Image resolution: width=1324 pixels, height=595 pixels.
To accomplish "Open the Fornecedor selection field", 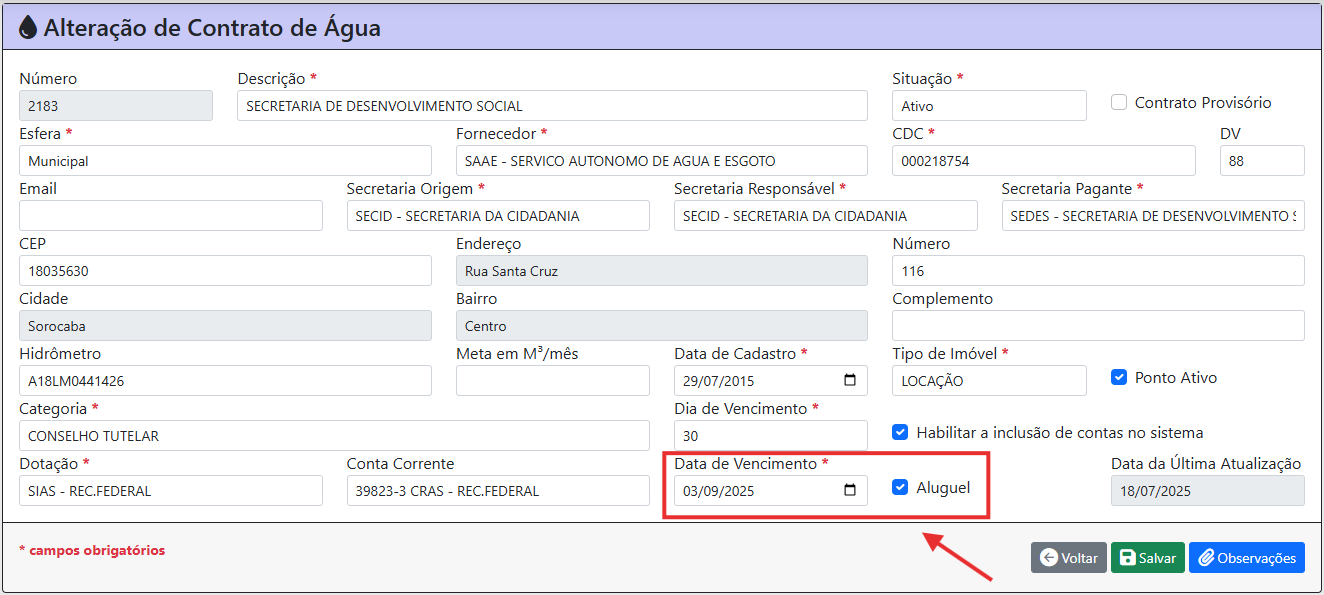I will point(661,161).
